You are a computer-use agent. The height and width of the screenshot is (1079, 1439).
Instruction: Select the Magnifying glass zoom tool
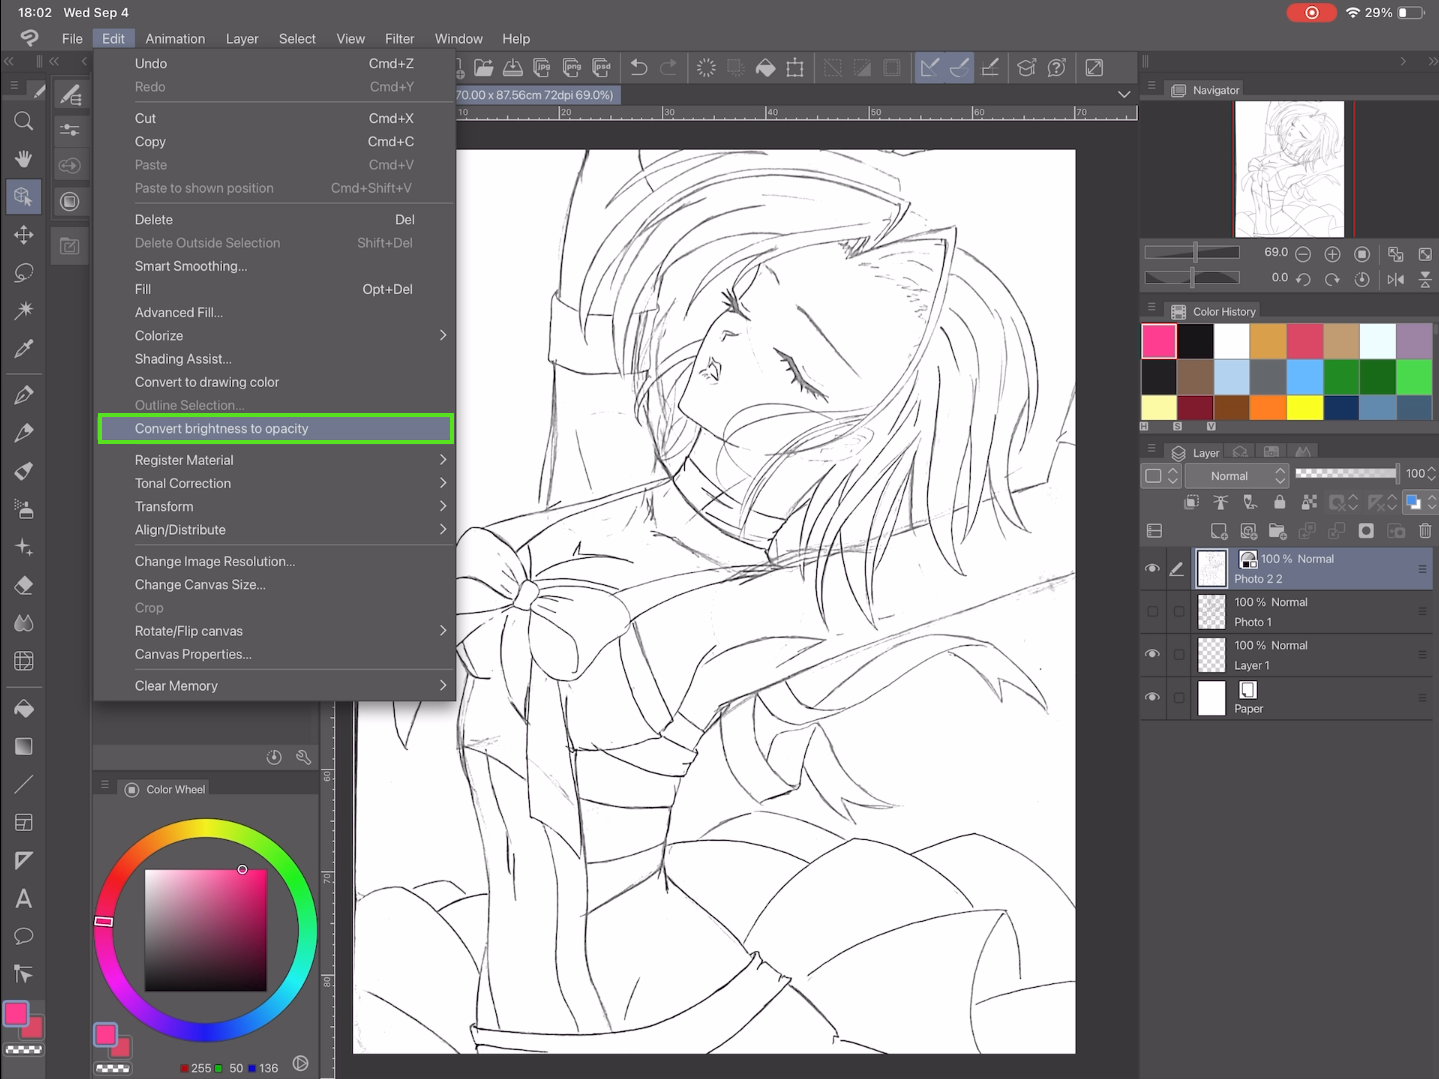click(24, 122)
